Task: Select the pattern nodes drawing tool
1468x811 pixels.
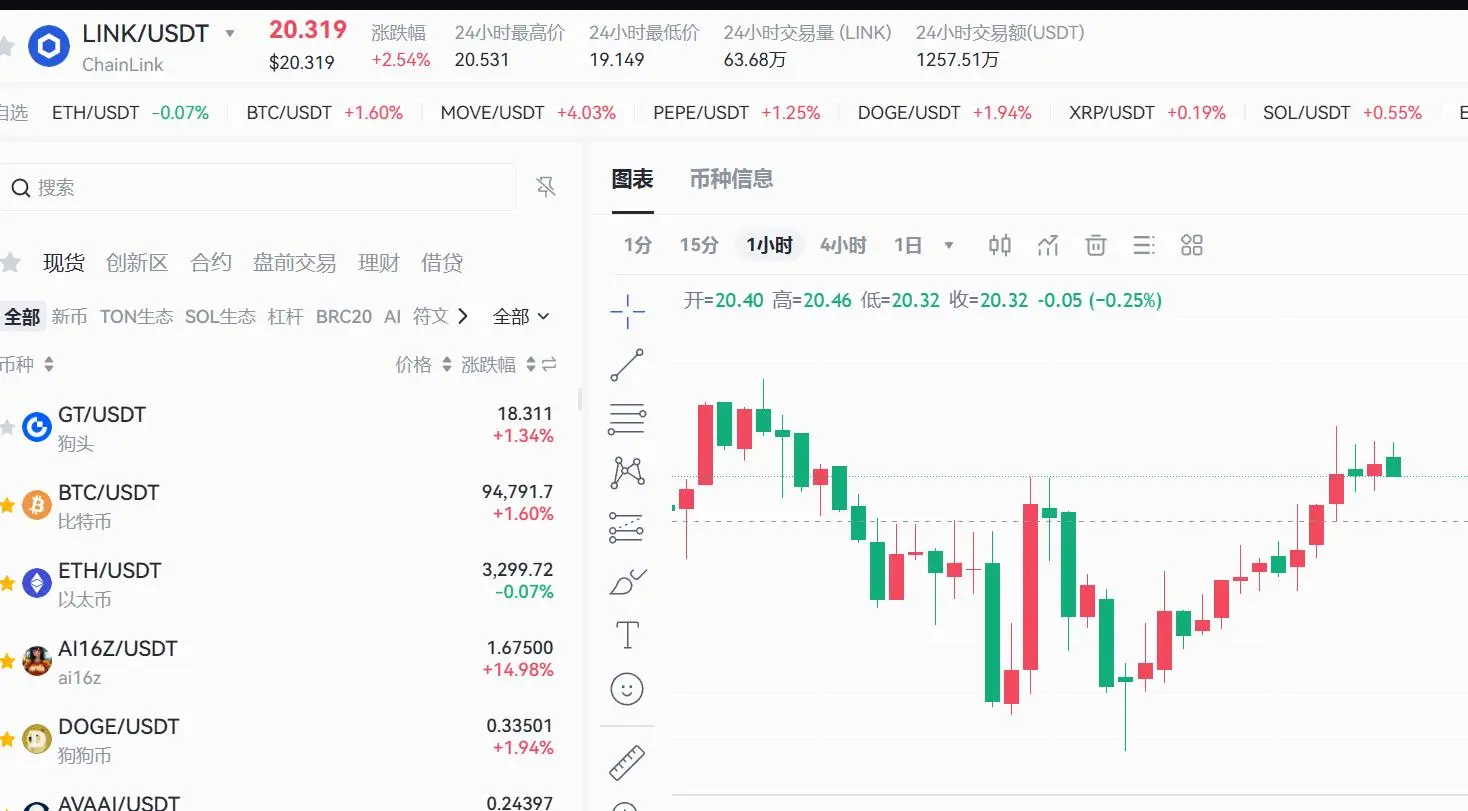Action: pyautogui.click(x=627, y=472)
